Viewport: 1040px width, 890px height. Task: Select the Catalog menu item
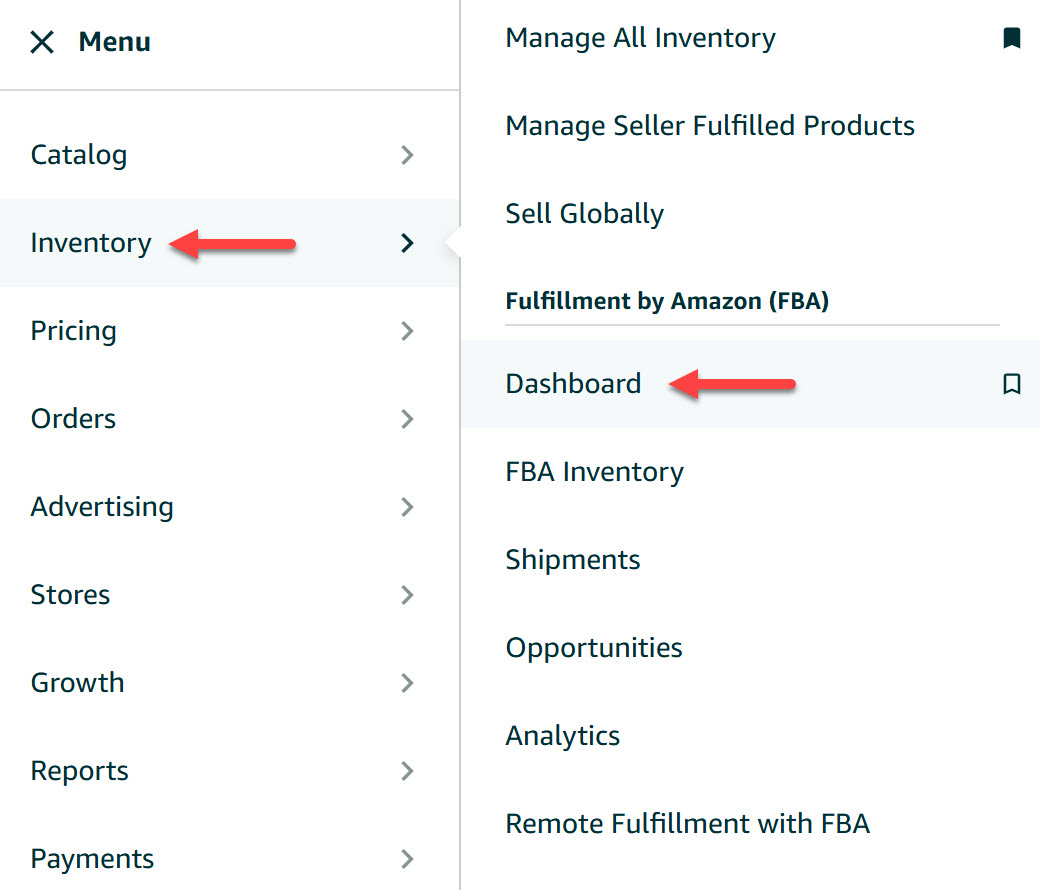[79, 155]
